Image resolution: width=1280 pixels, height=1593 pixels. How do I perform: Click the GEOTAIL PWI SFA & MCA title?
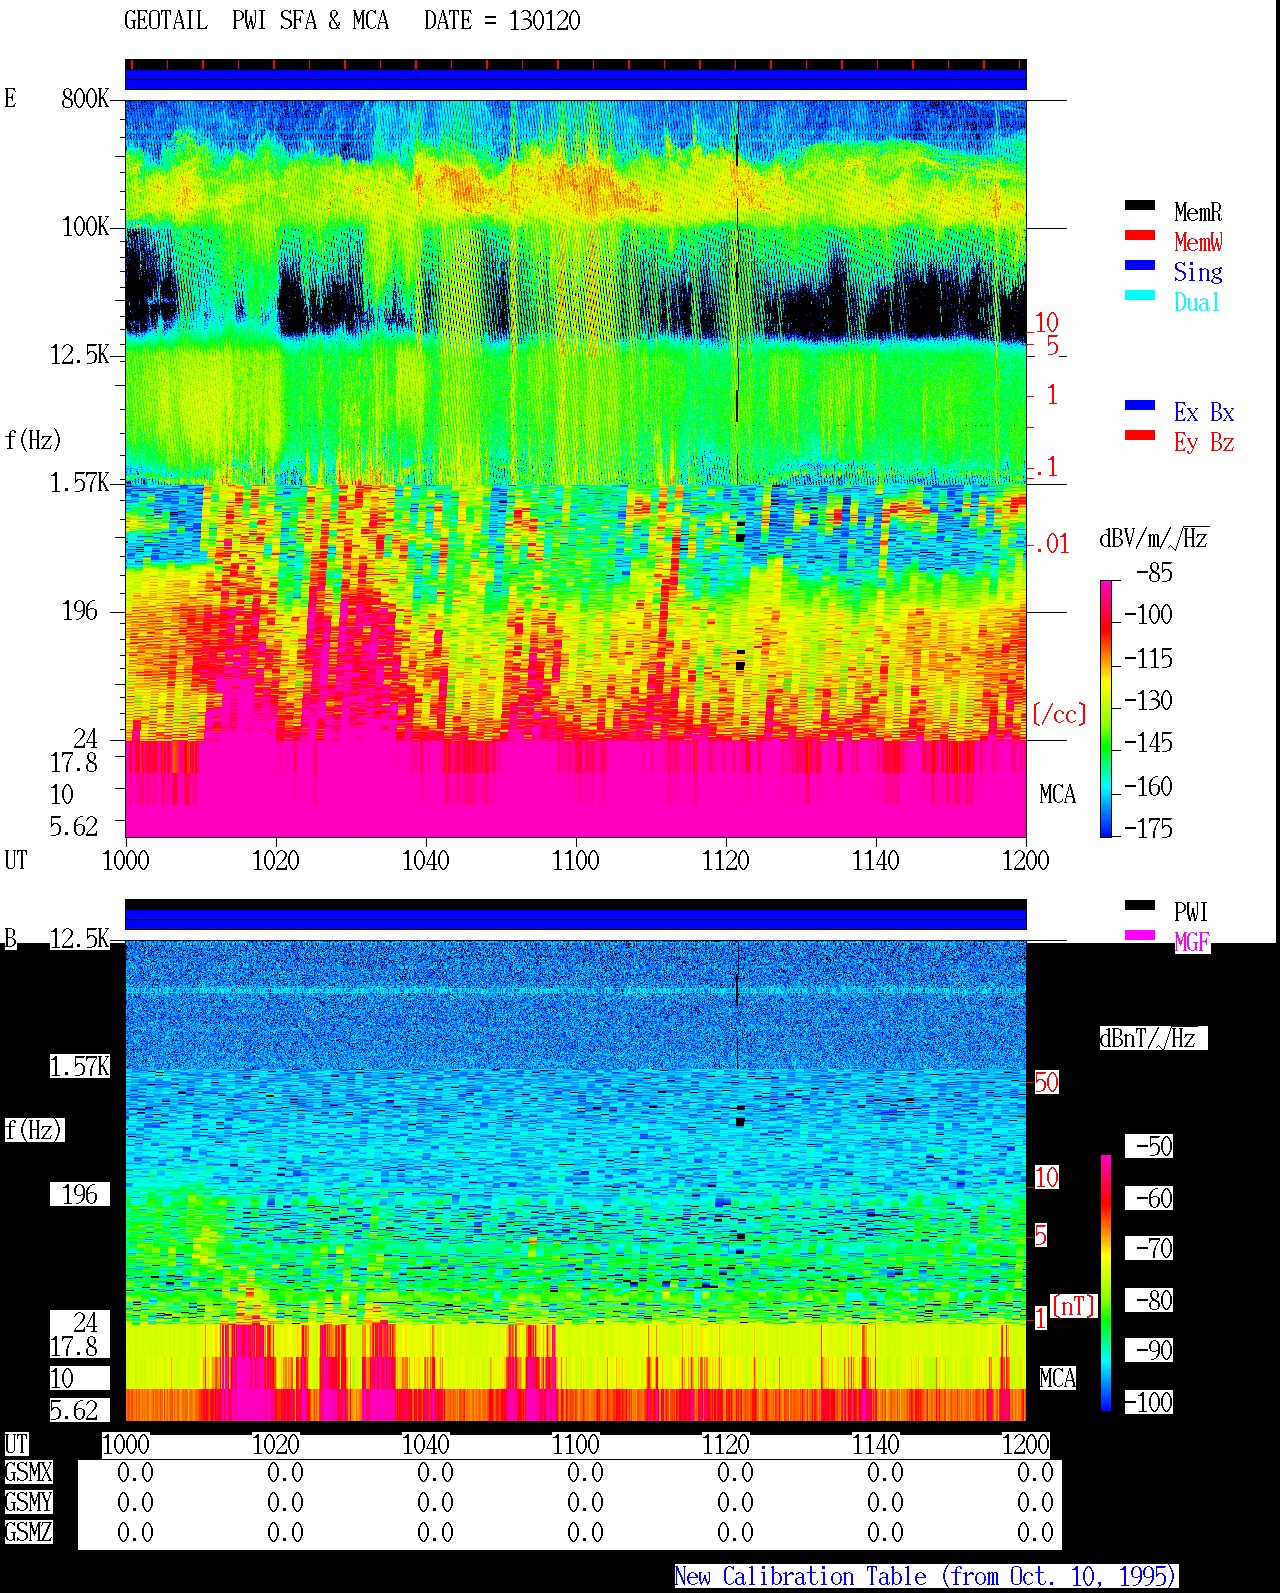coord(352,21)
